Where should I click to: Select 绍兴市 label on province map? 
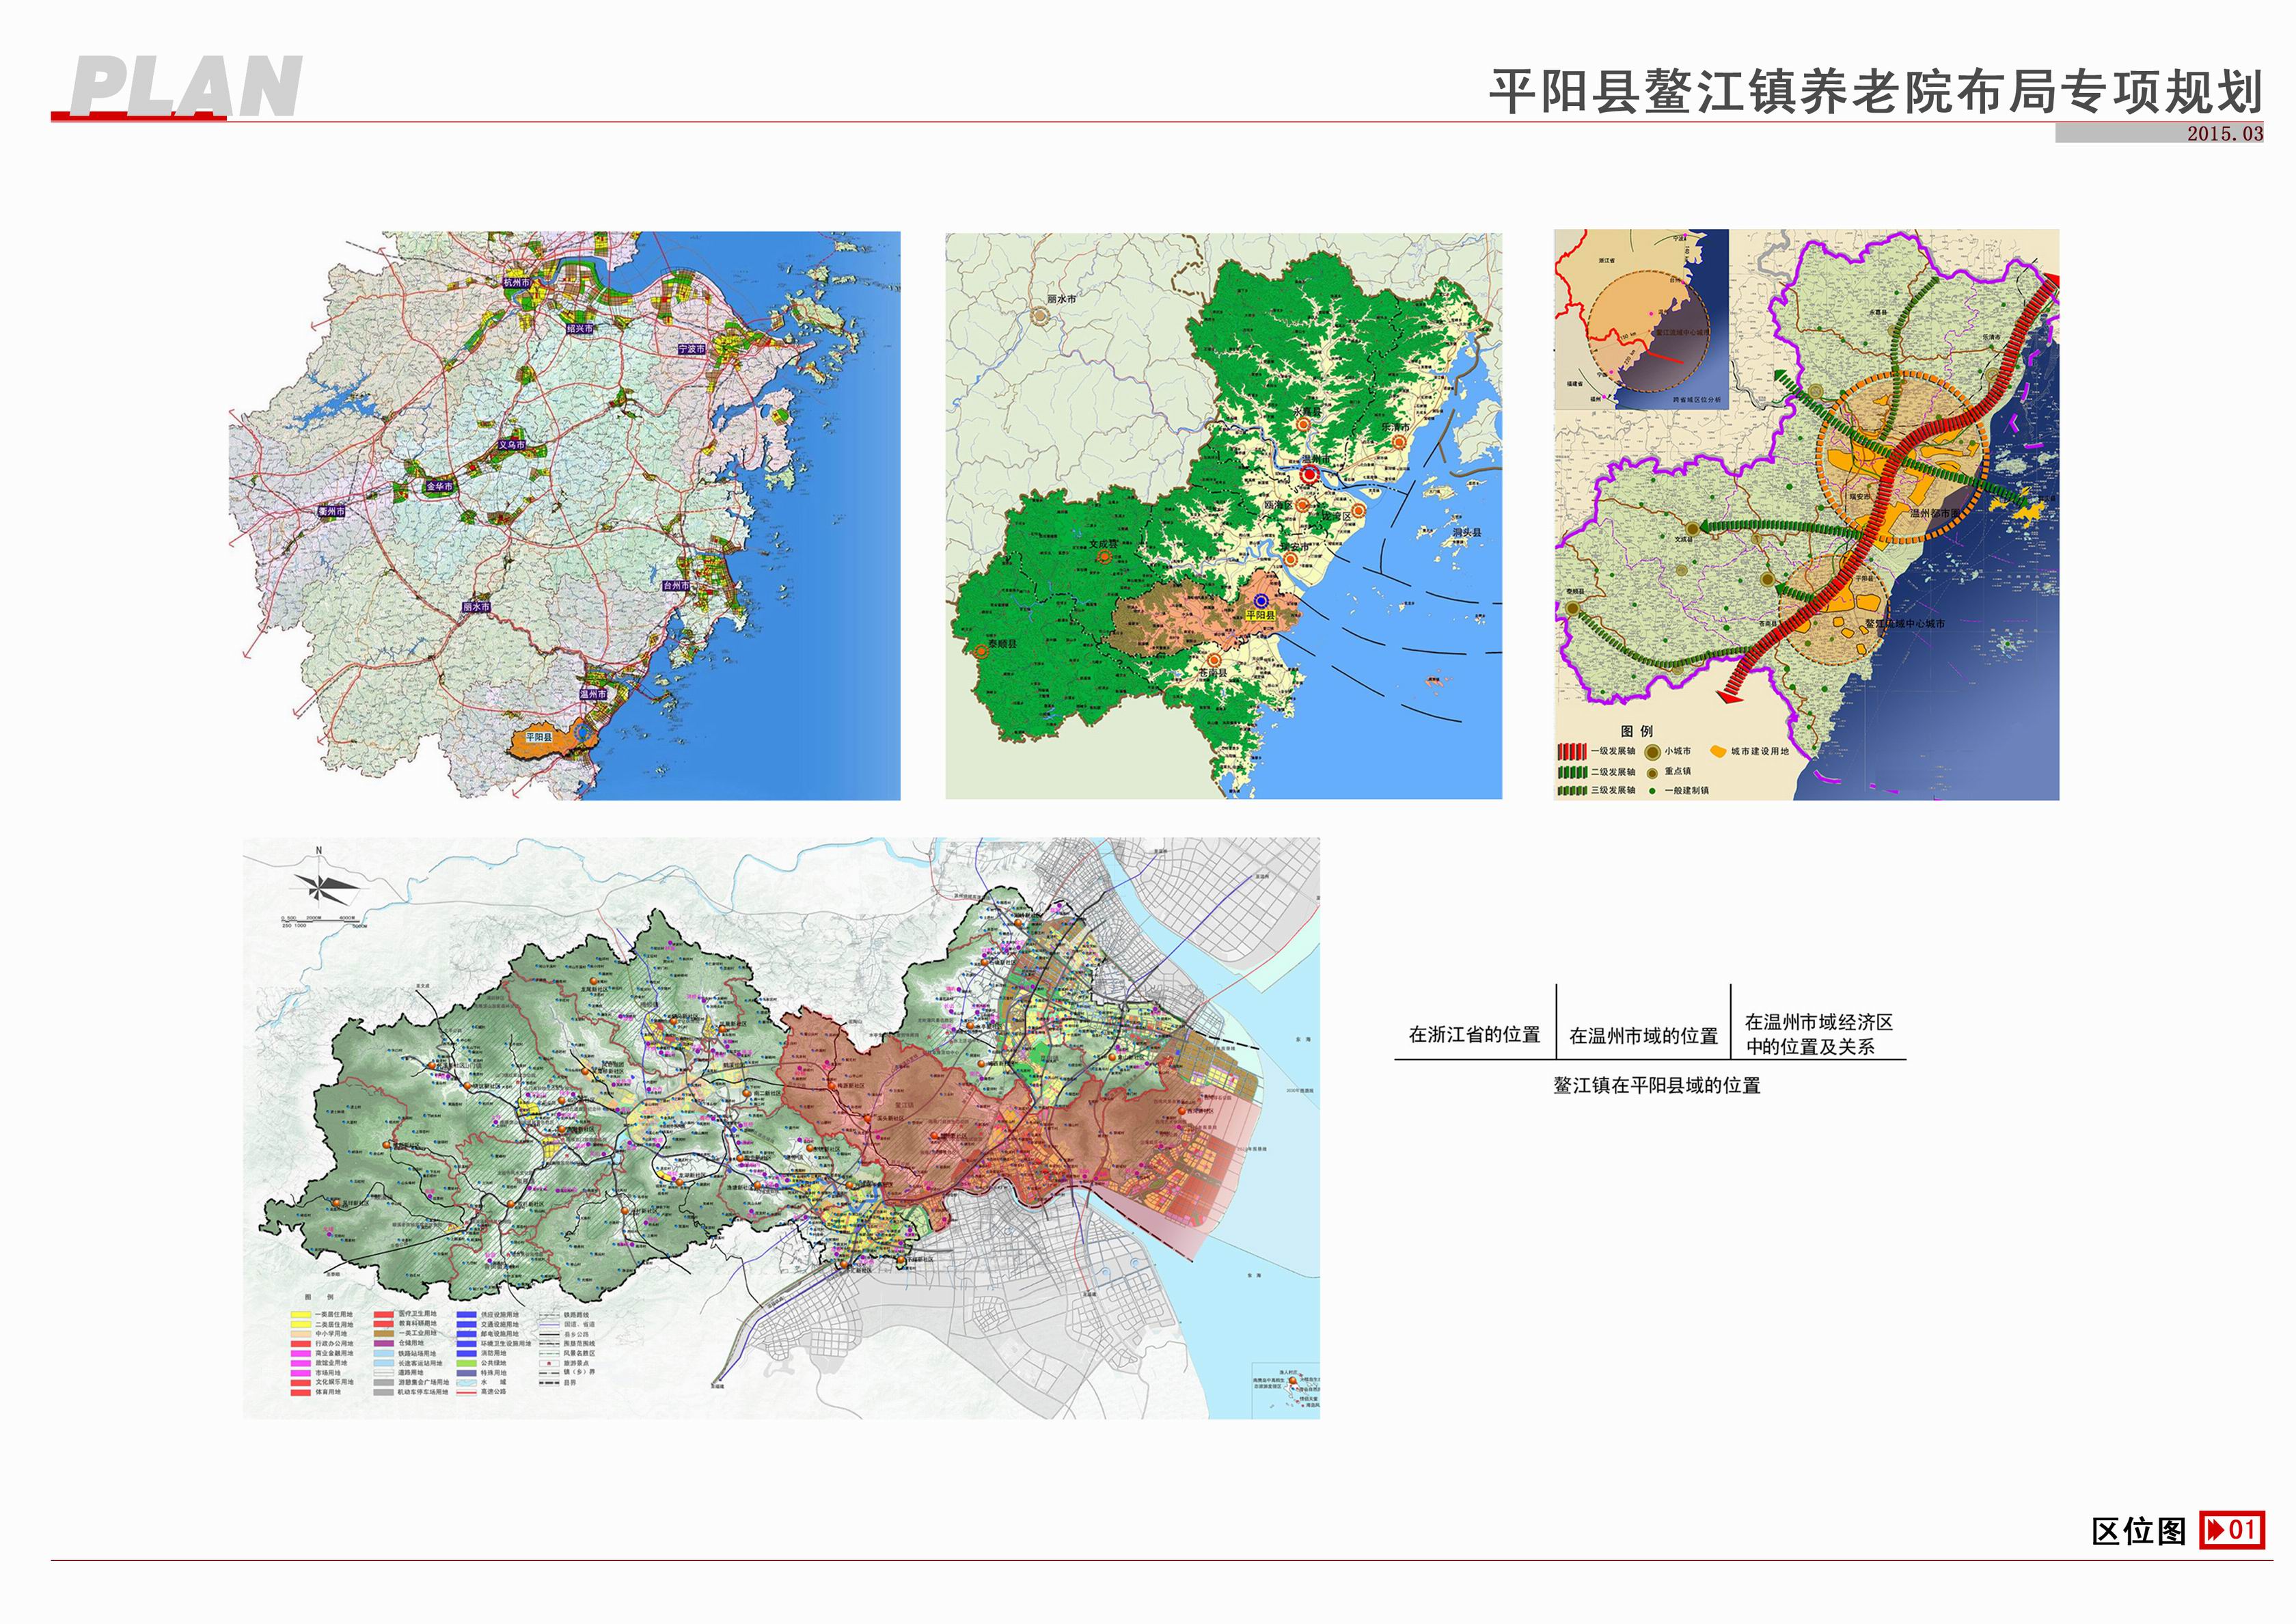pyautogui.click(x=580, y=328)
